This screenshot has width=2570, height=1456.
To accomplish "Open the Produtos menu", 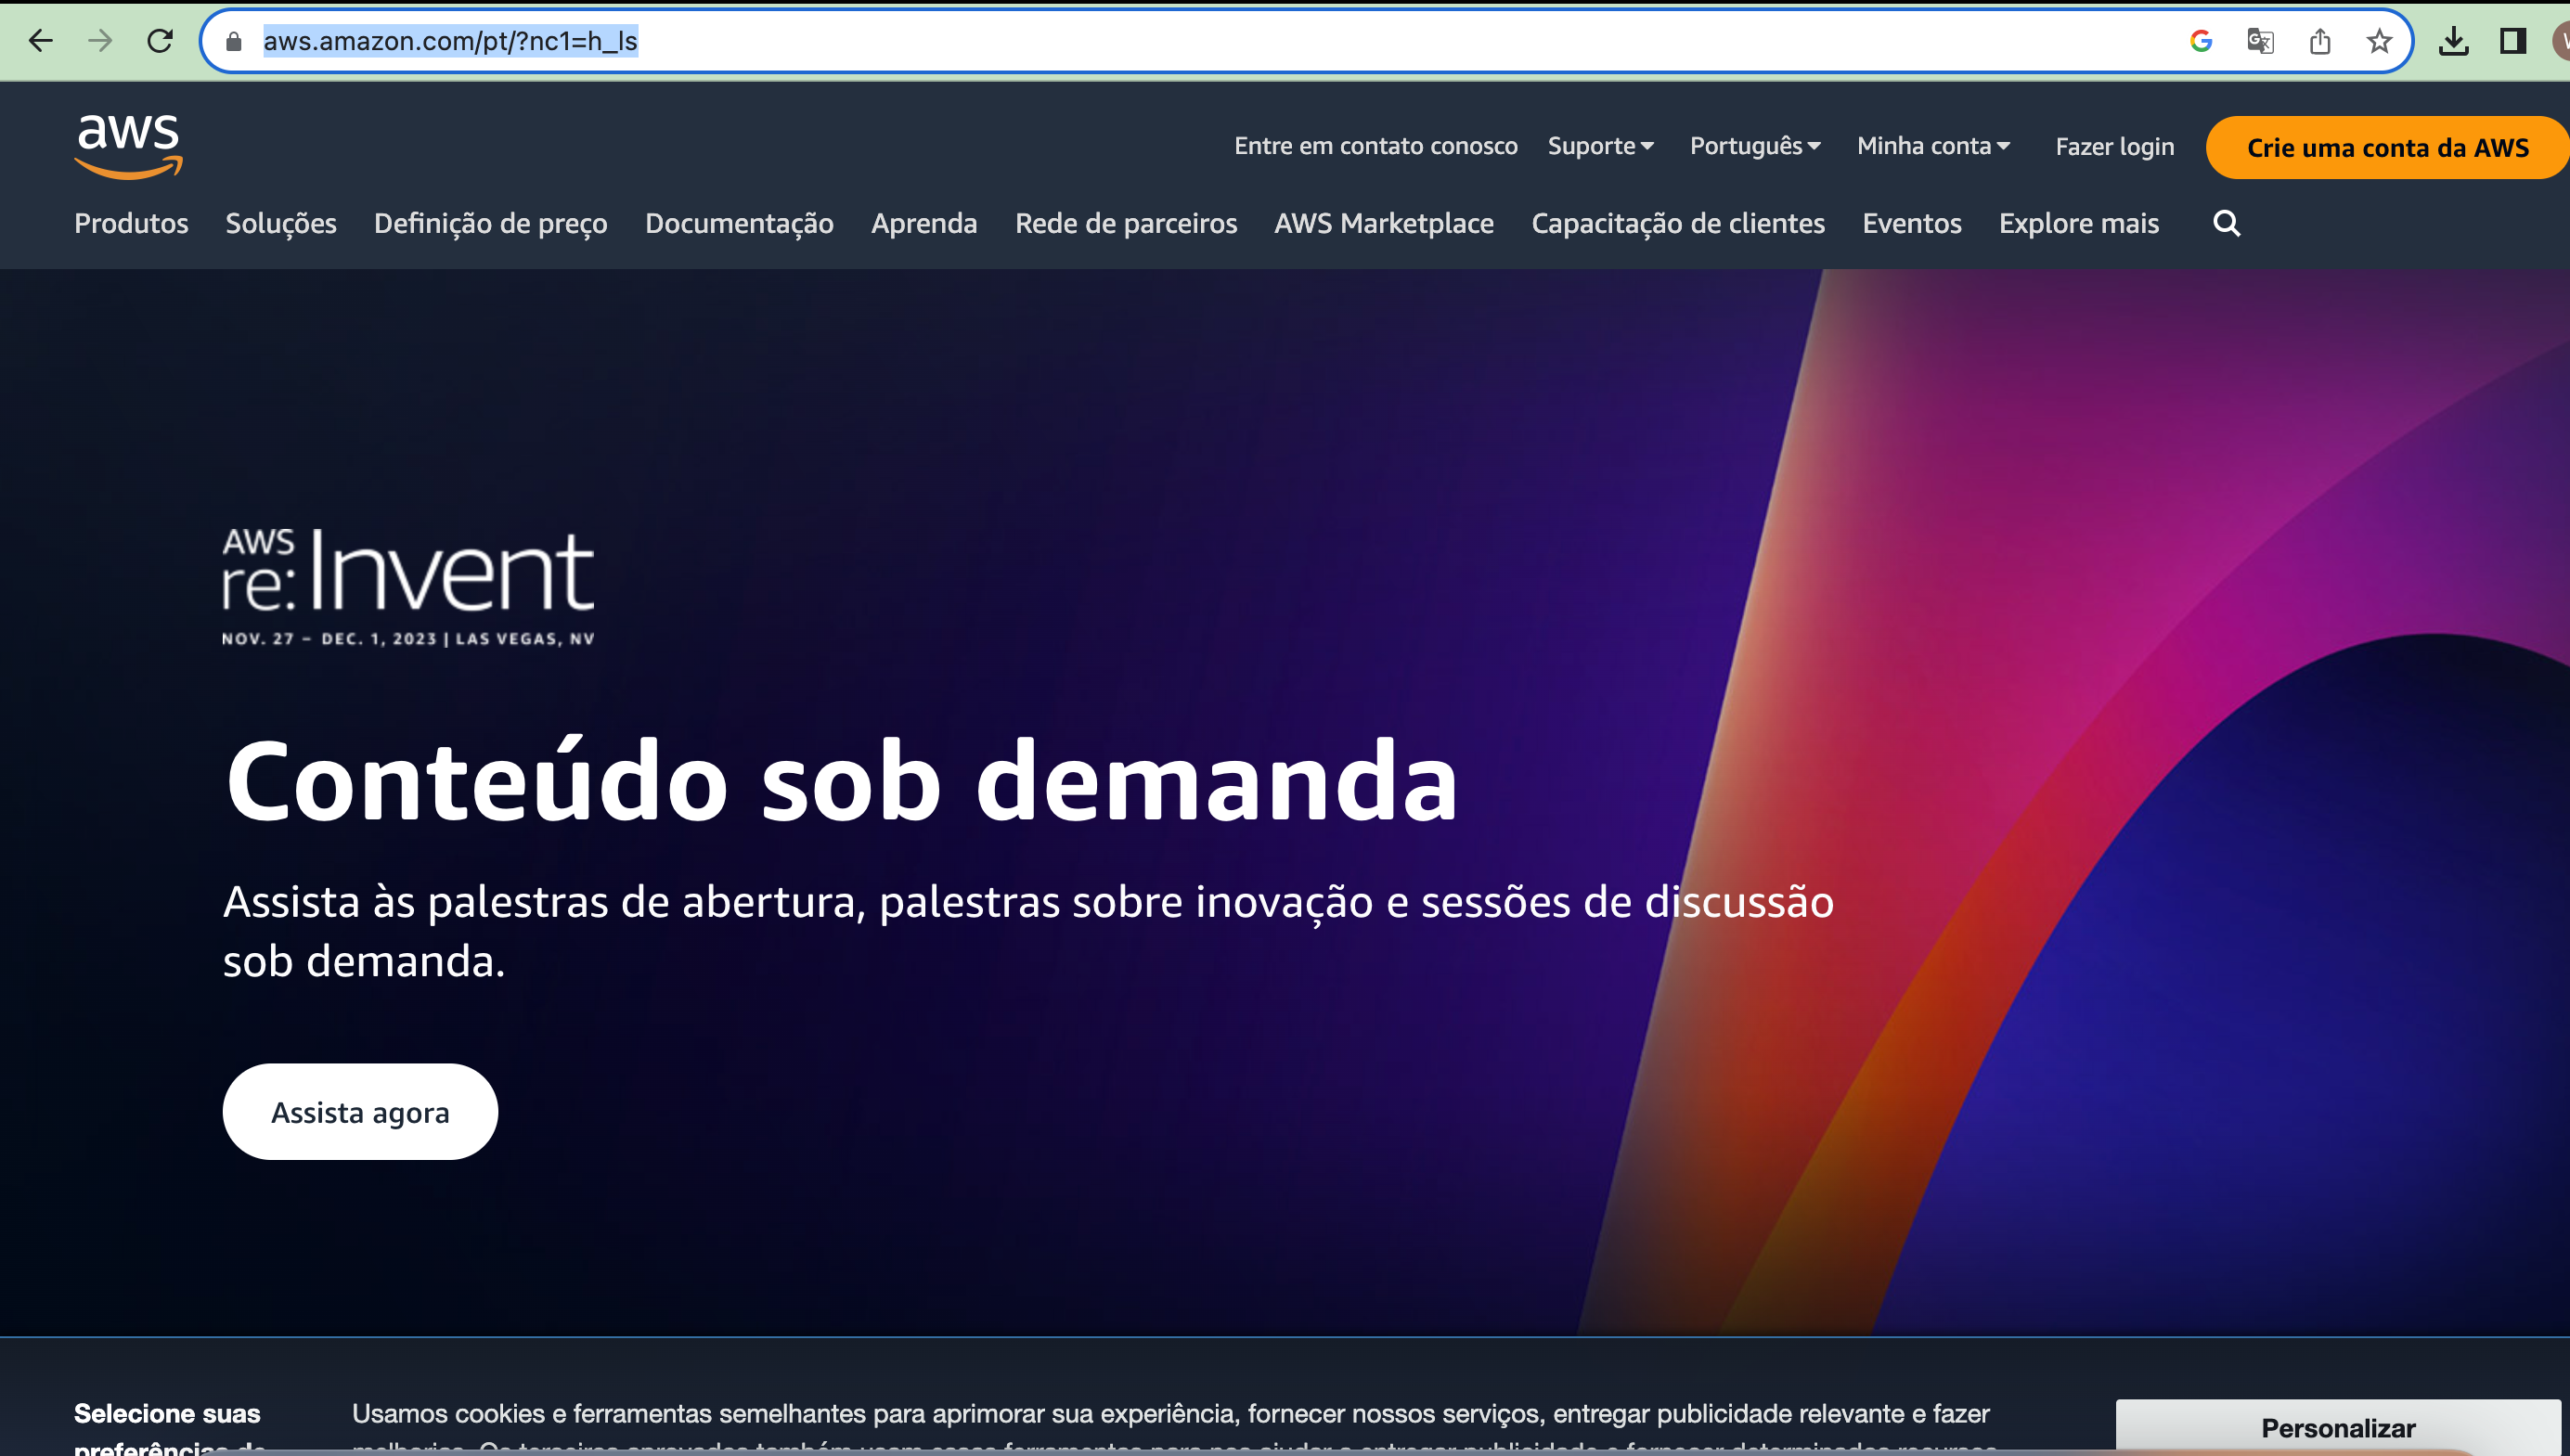I will [x=131, y=223].
